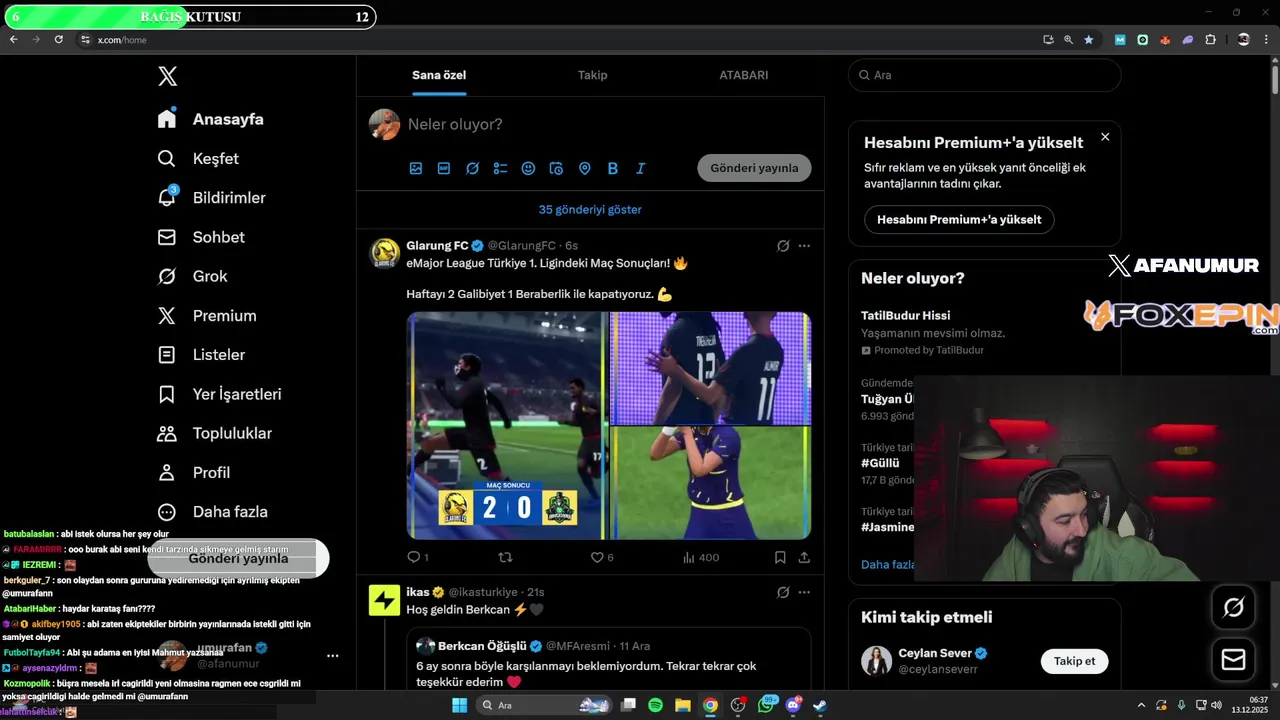The height and width of the screenshot is (720, 1280).
Task: Open Ceylan Sever profile
Action: (934, 653)
